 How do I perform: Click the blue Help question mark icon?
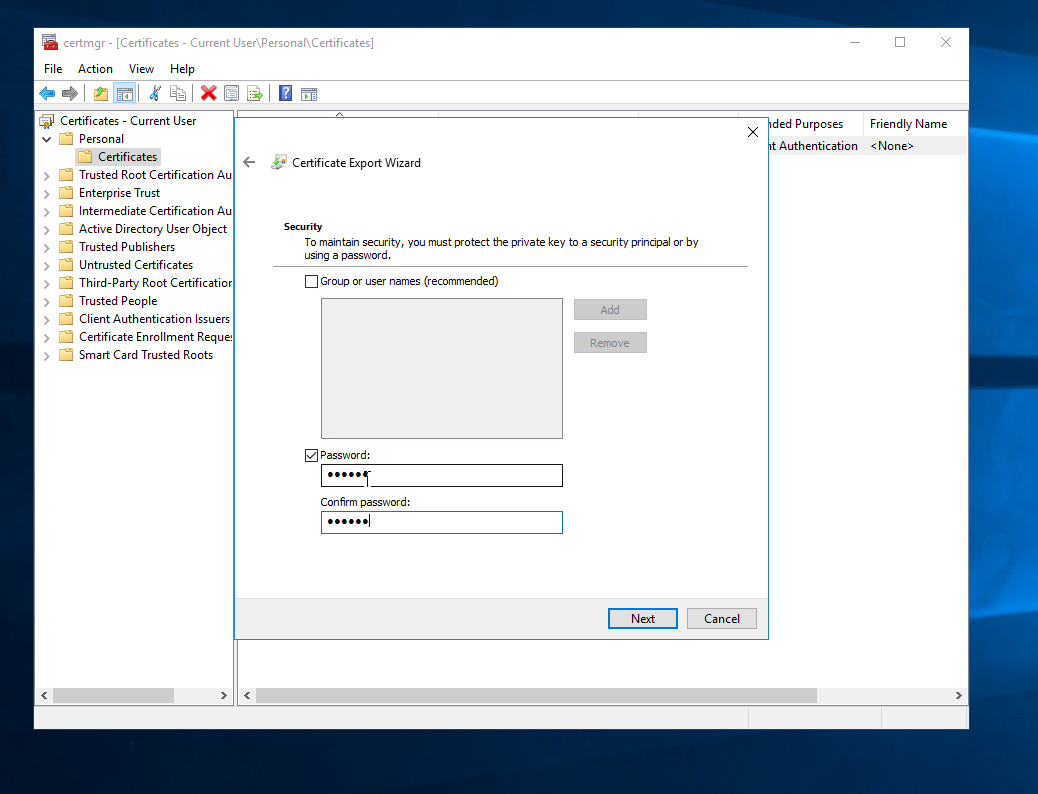tap(285, 93)
